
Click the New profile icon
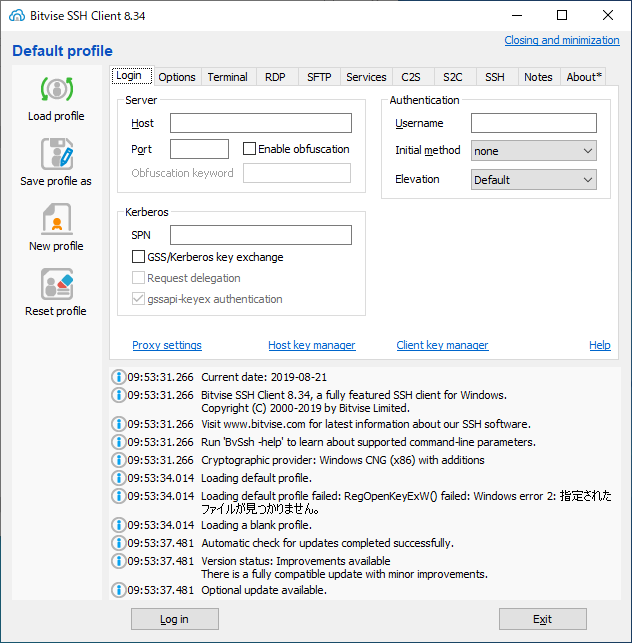pyautogui.click(x=57, y=219)
